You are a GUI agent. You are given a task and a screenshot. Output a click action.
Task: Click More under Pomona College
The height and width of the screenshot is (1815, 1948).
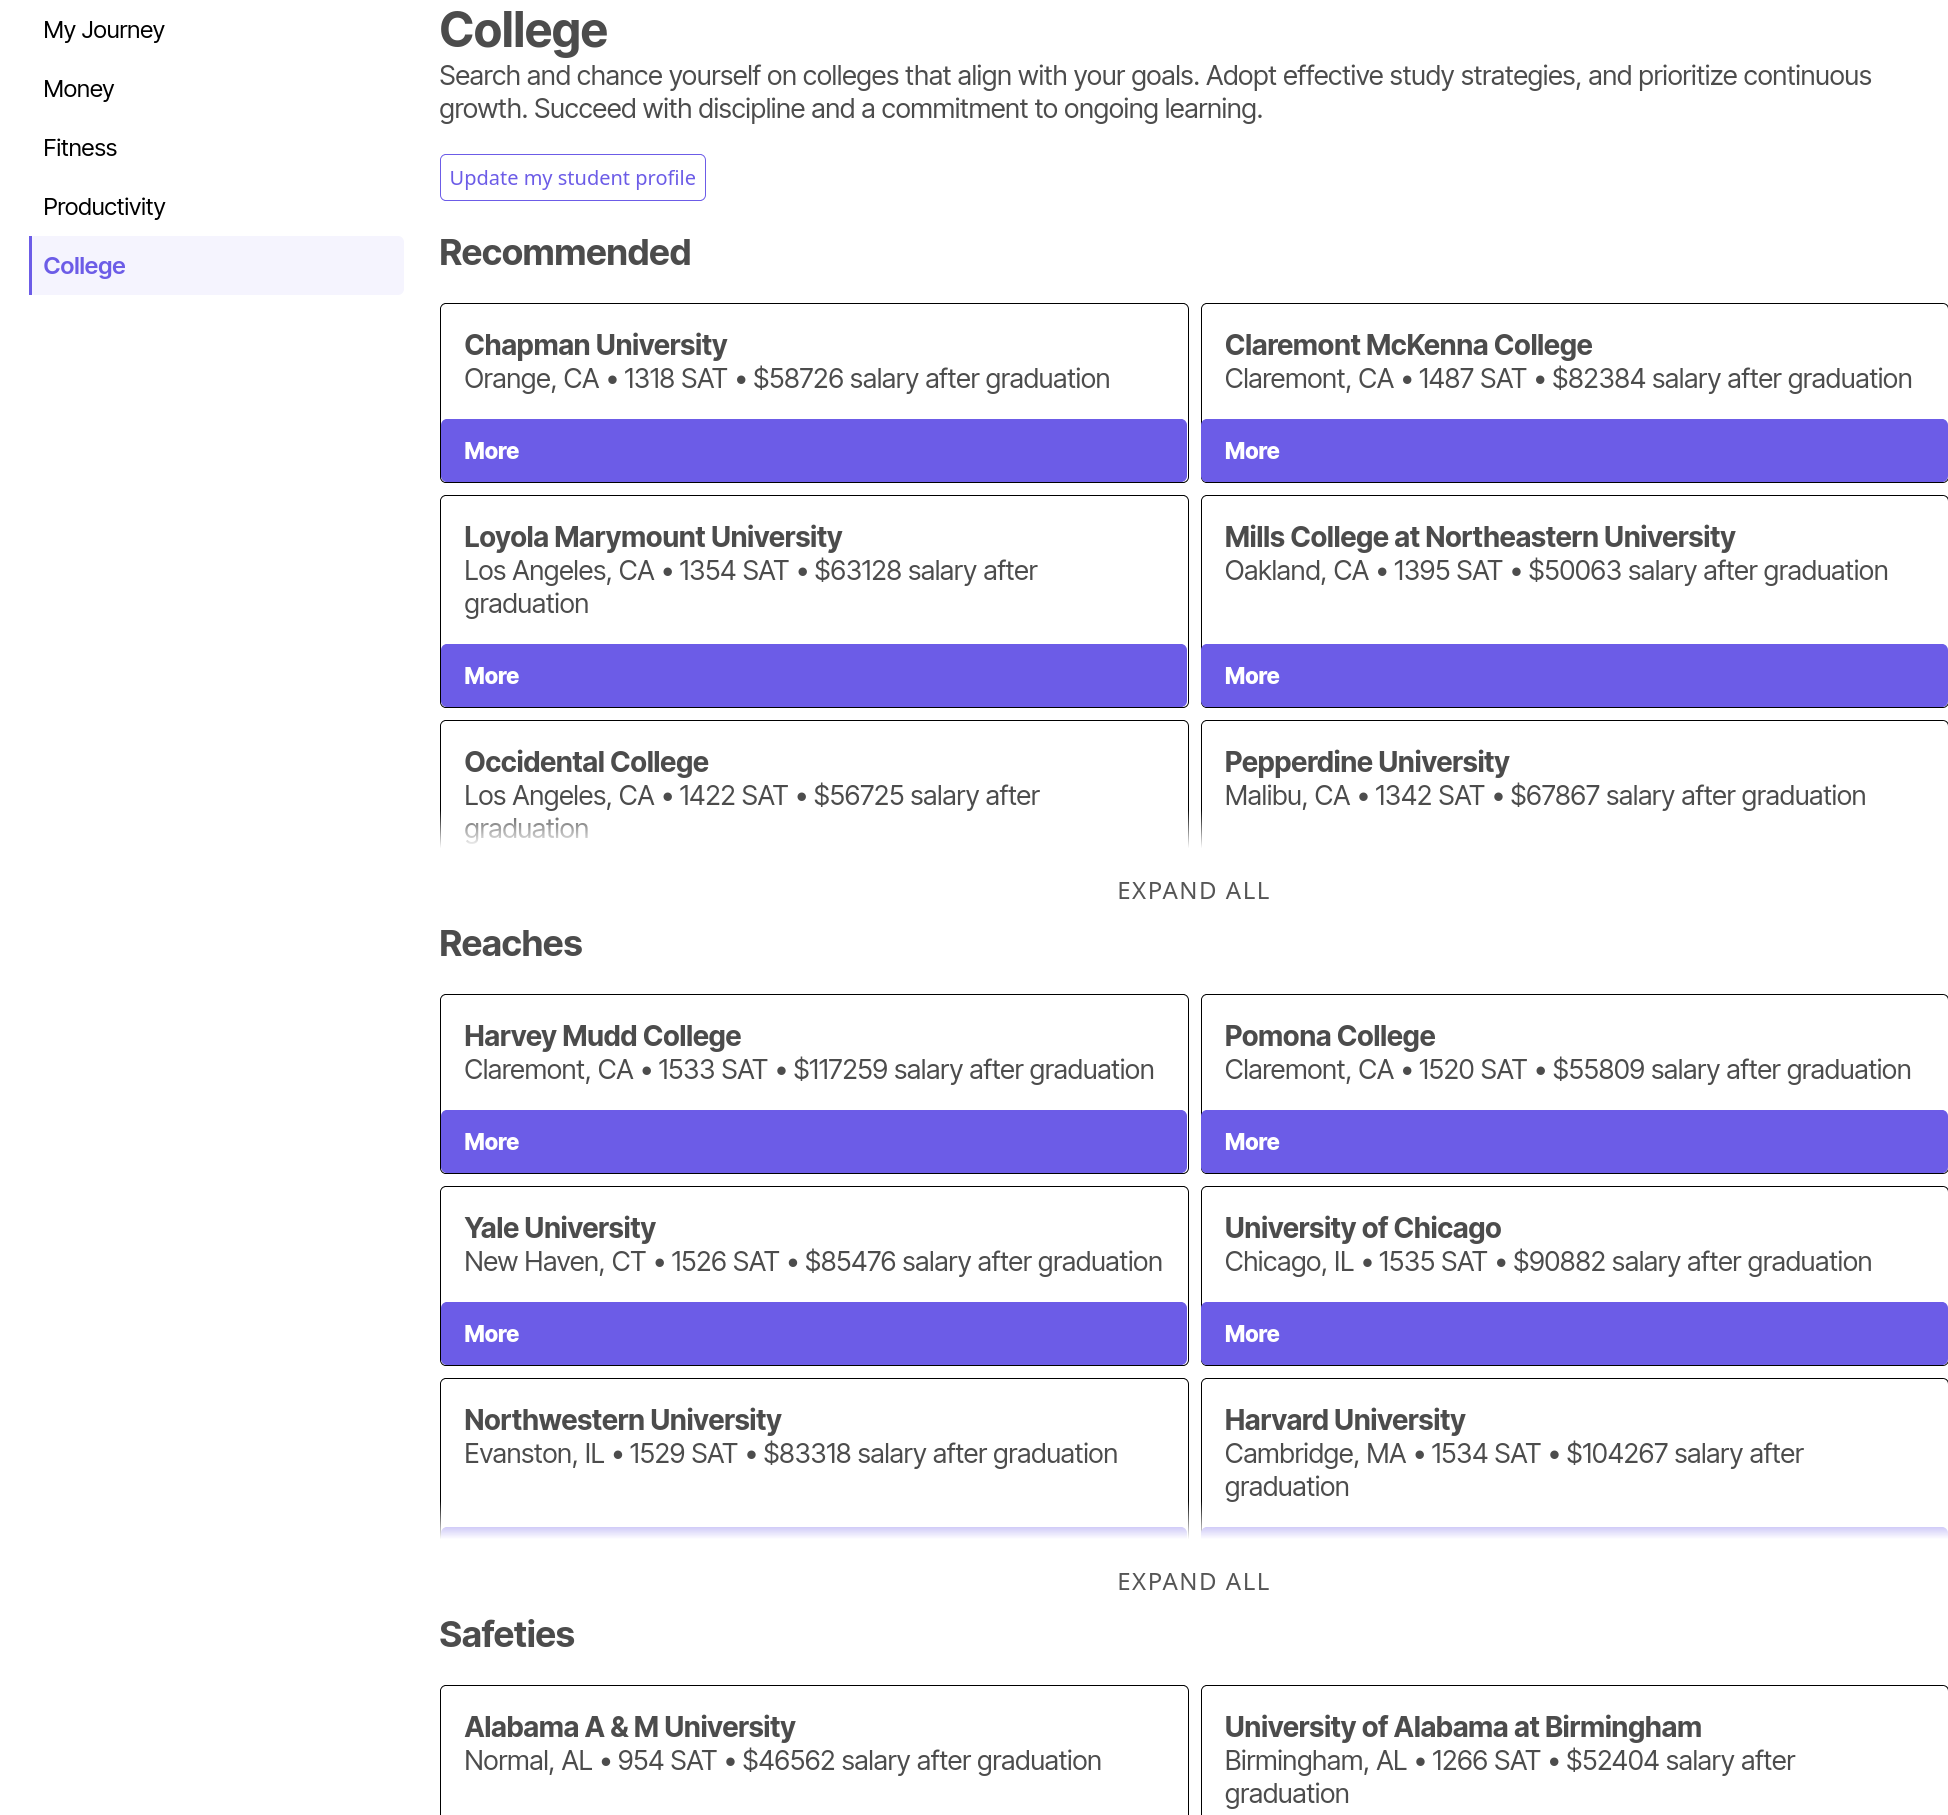1573,1142
